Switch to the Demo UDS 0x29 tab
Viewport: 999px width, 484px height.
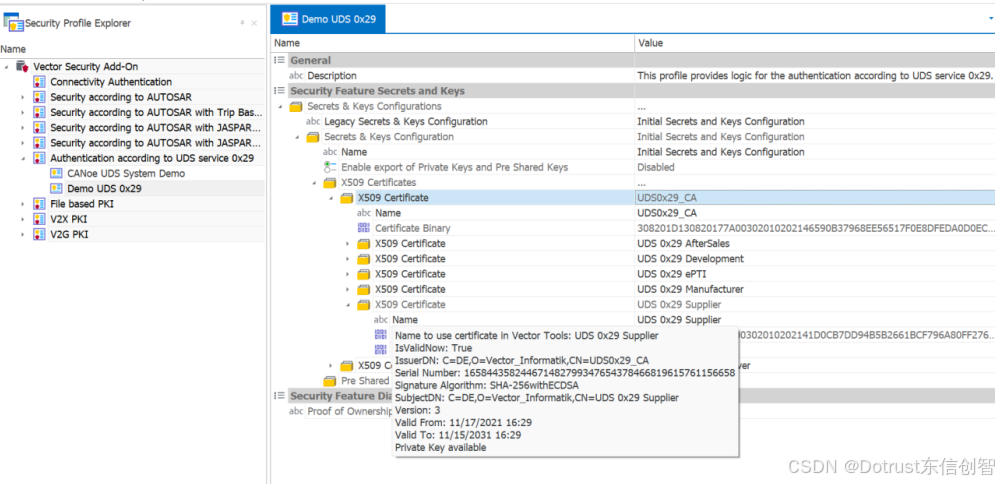point(328,19)
